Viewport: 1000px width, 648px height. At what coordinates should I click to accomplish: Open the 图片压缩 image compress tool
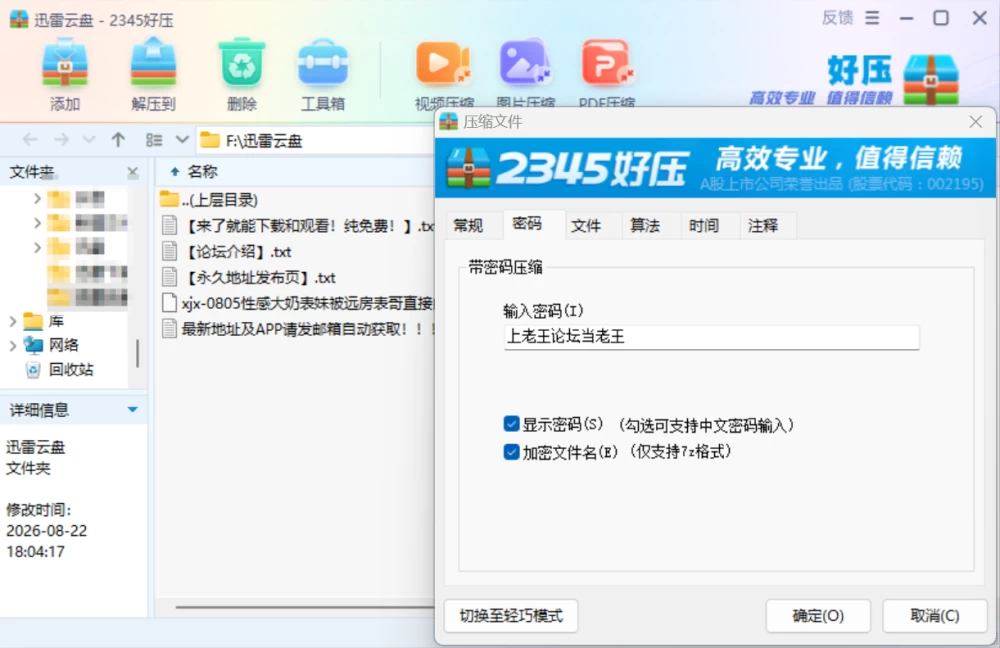pos(526,74)
